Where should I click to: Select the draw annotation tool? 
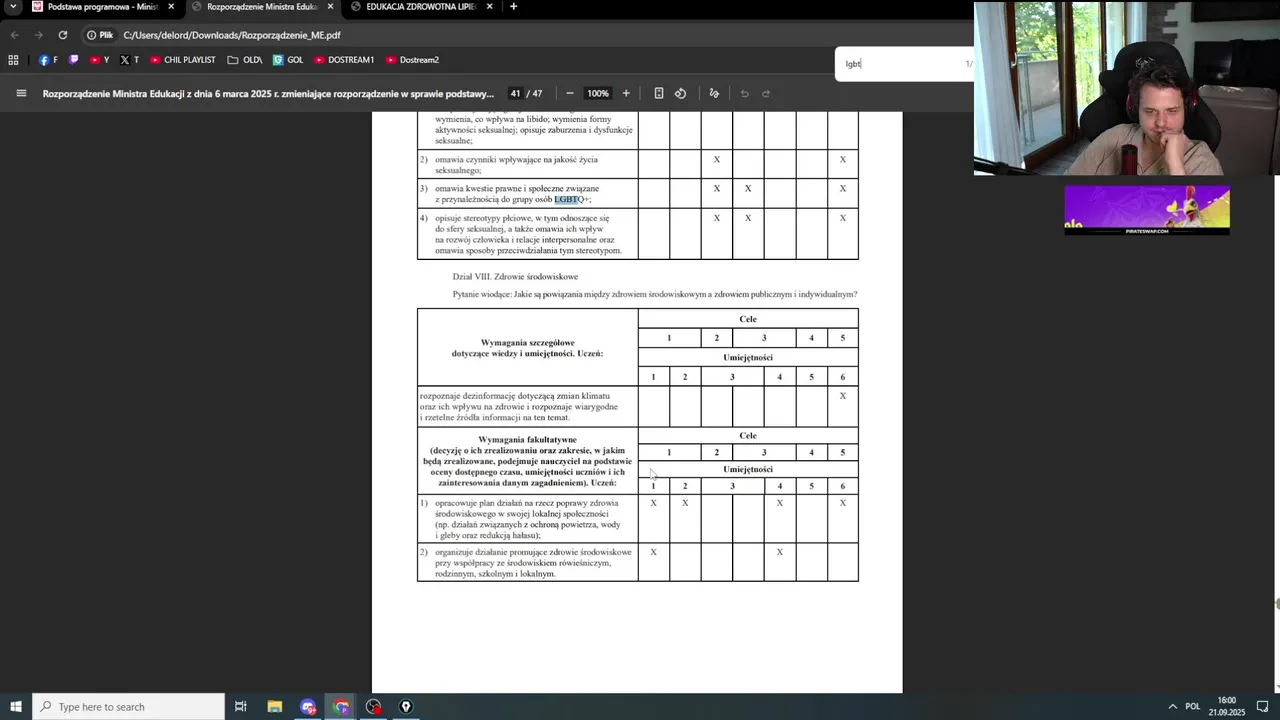pyautogui.click(x=714, y=93)
